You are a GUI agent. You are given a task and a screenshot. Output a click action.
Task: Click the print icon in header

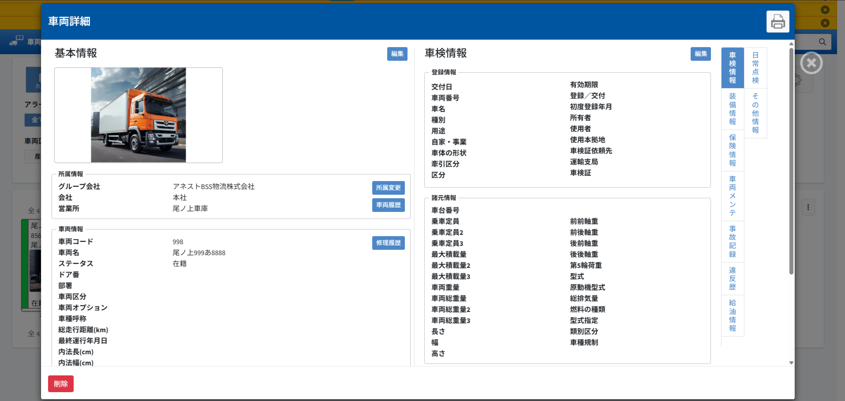point(777,21)
